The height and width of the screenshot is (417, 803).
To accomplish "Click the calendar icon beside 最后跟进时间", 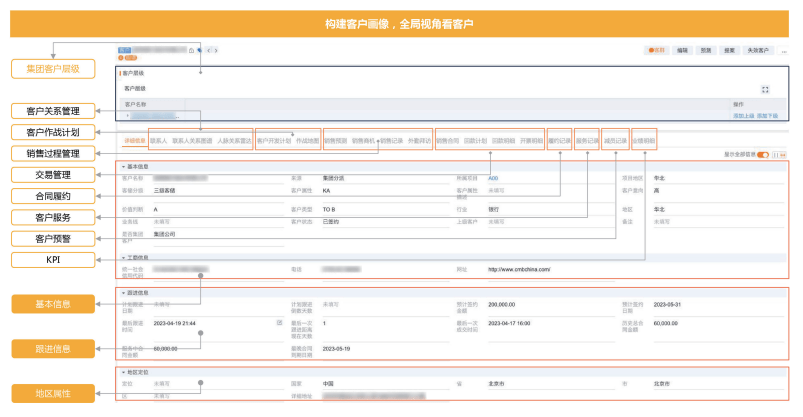I will [279, 324].
